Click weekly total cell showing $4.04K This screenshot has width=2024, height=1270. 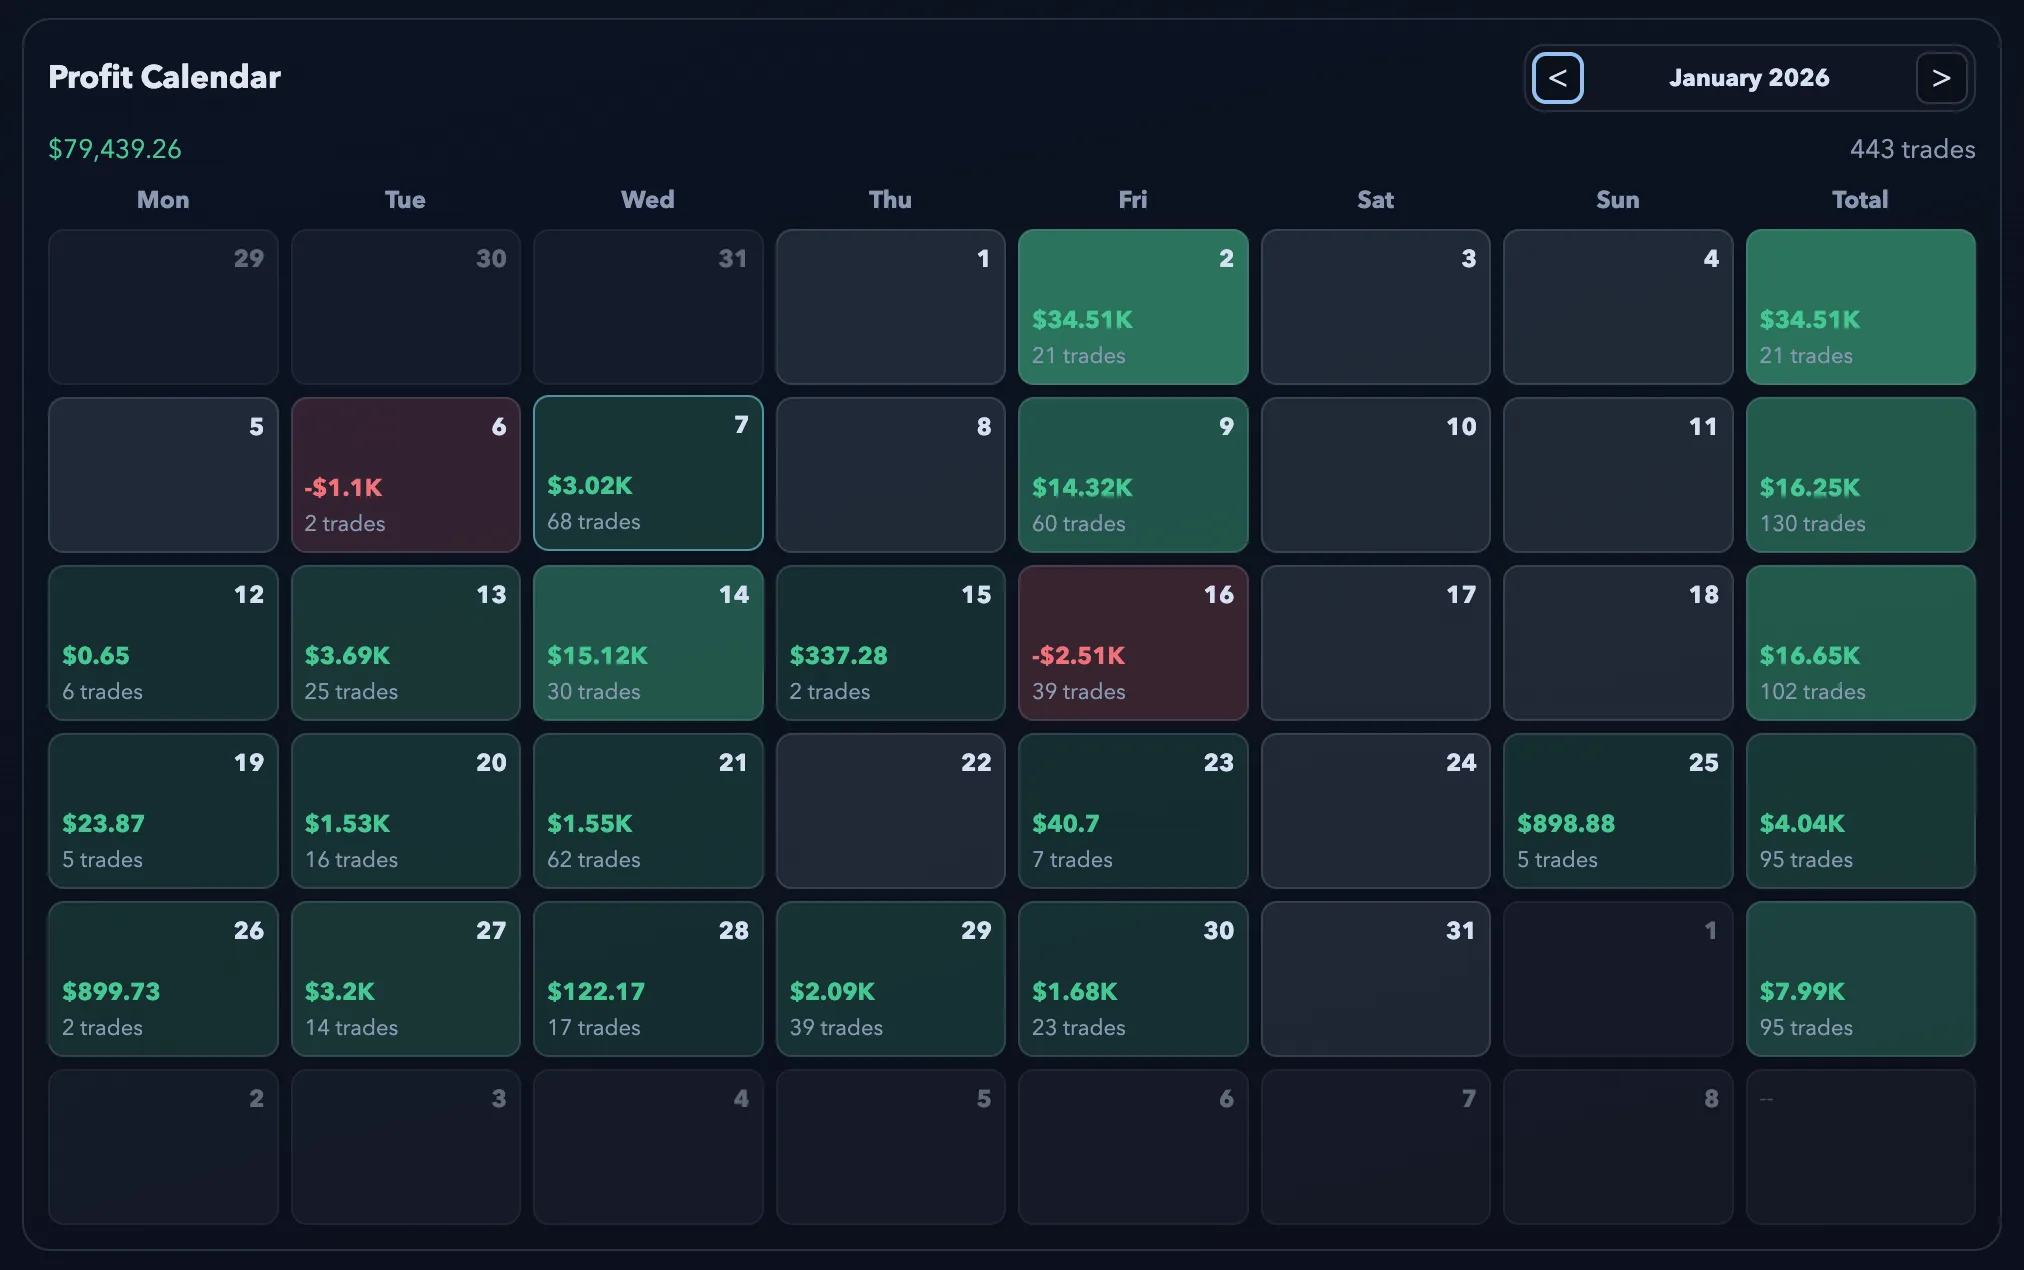(x=1860, y=811)
